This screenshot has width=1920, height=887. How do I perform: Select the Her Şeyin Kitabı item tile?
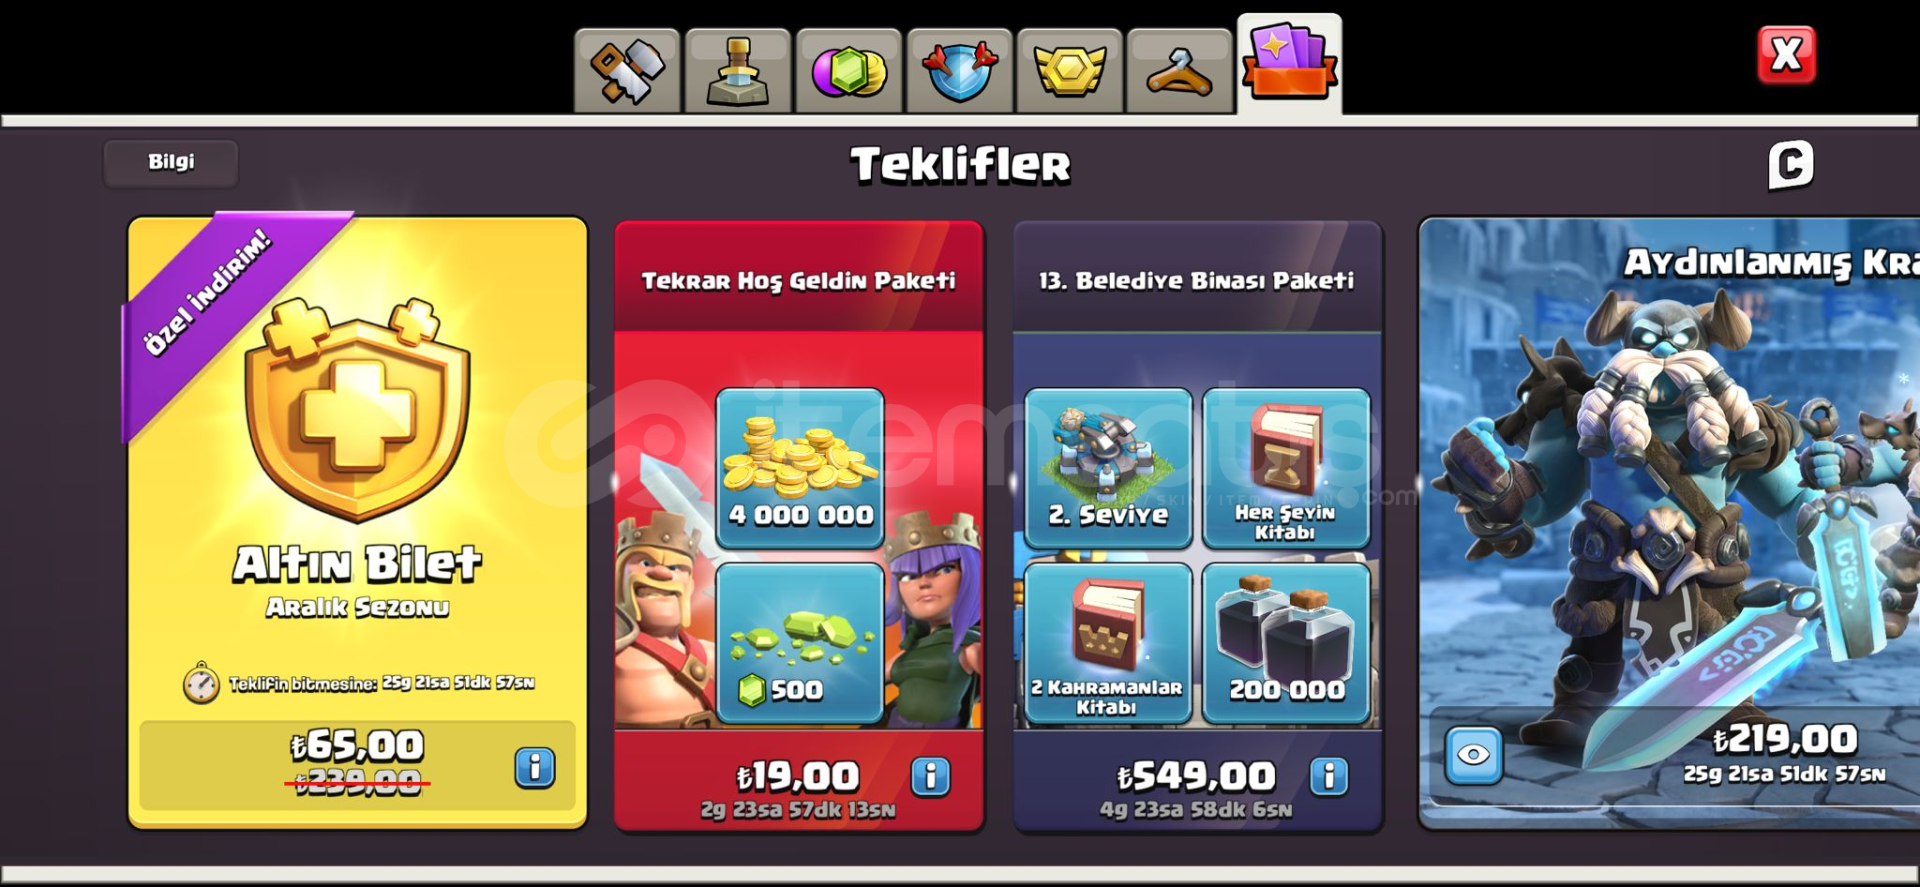pyautogui.click(x=1286, y=468)
